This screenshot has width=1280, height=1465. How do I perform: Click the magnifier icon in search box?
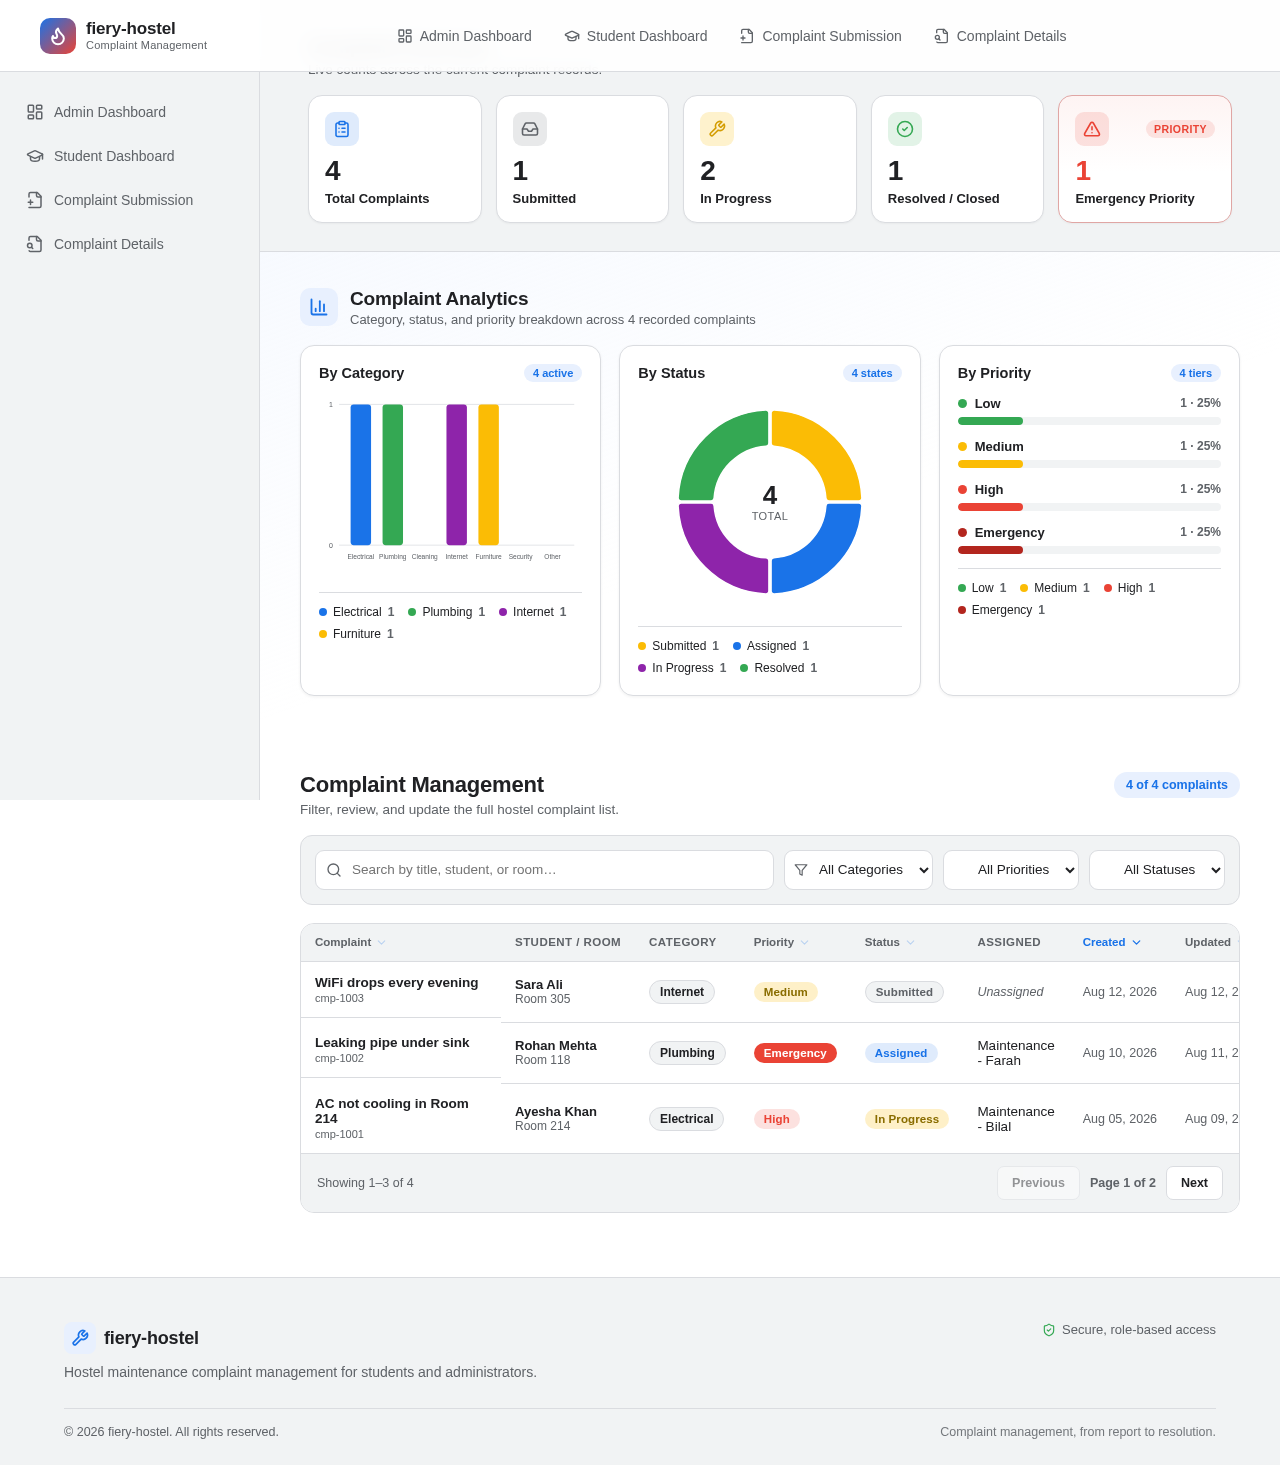334,870
